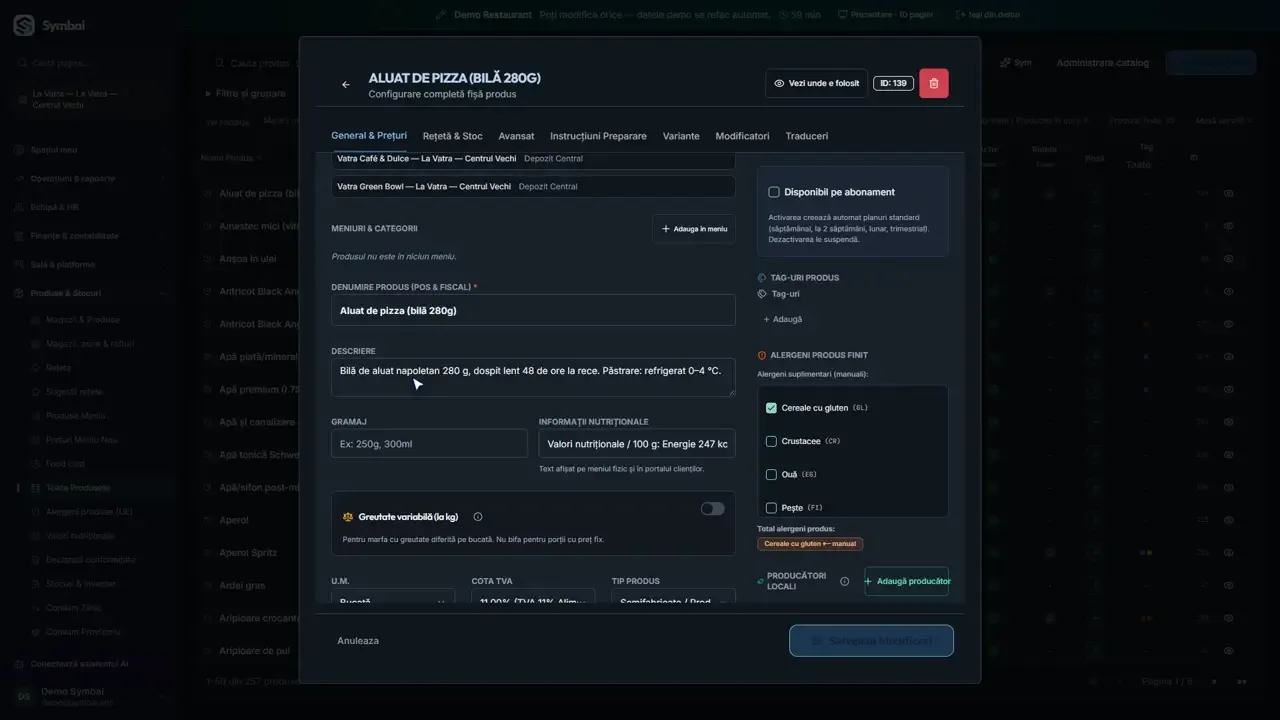
Task: Uncheck Cereale cu gluten allergen
Action: click(771, 408)
